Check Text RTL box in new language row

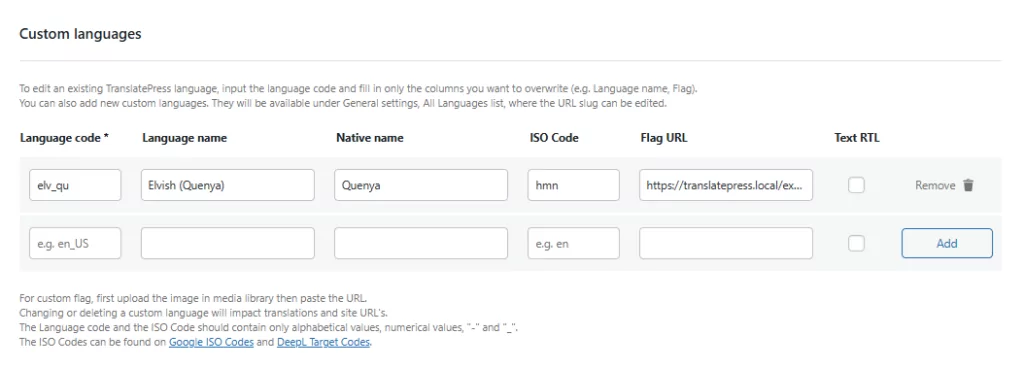click(856, 243)
